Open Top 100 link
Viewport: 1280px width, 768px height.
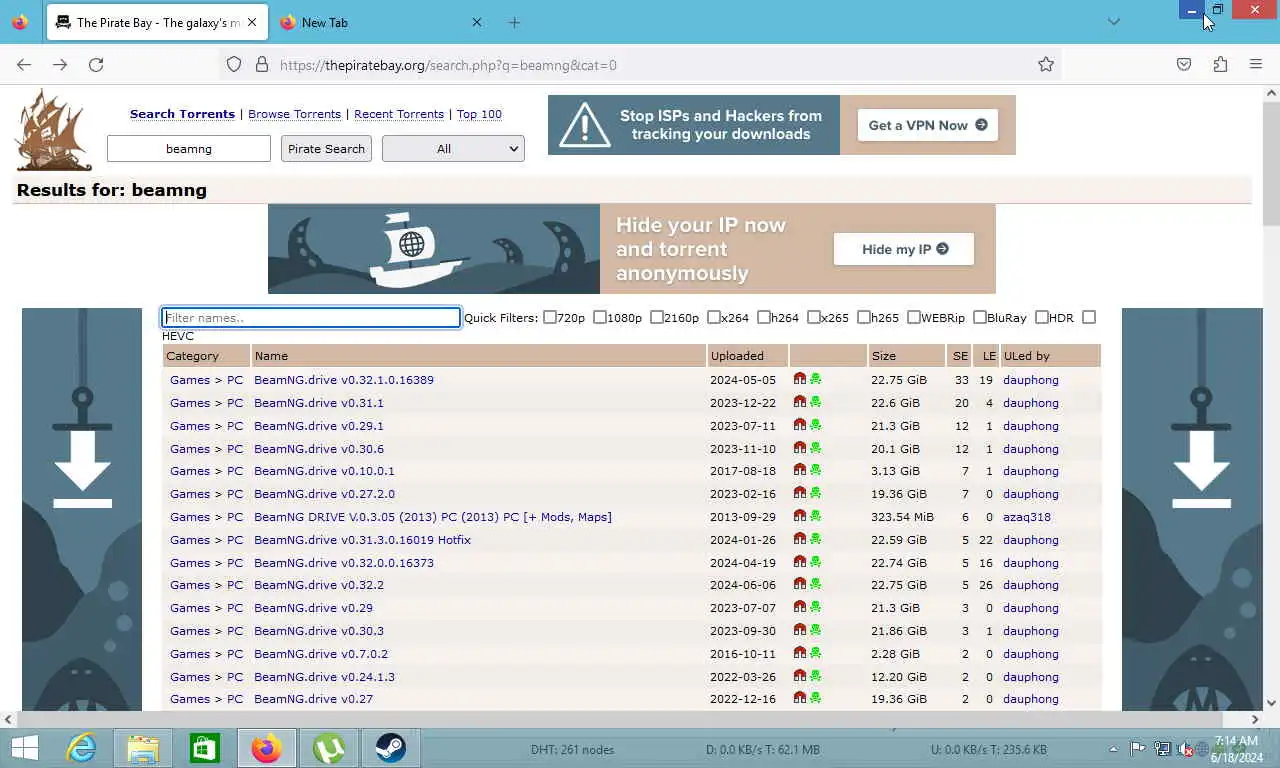click(x=479, y=114)
